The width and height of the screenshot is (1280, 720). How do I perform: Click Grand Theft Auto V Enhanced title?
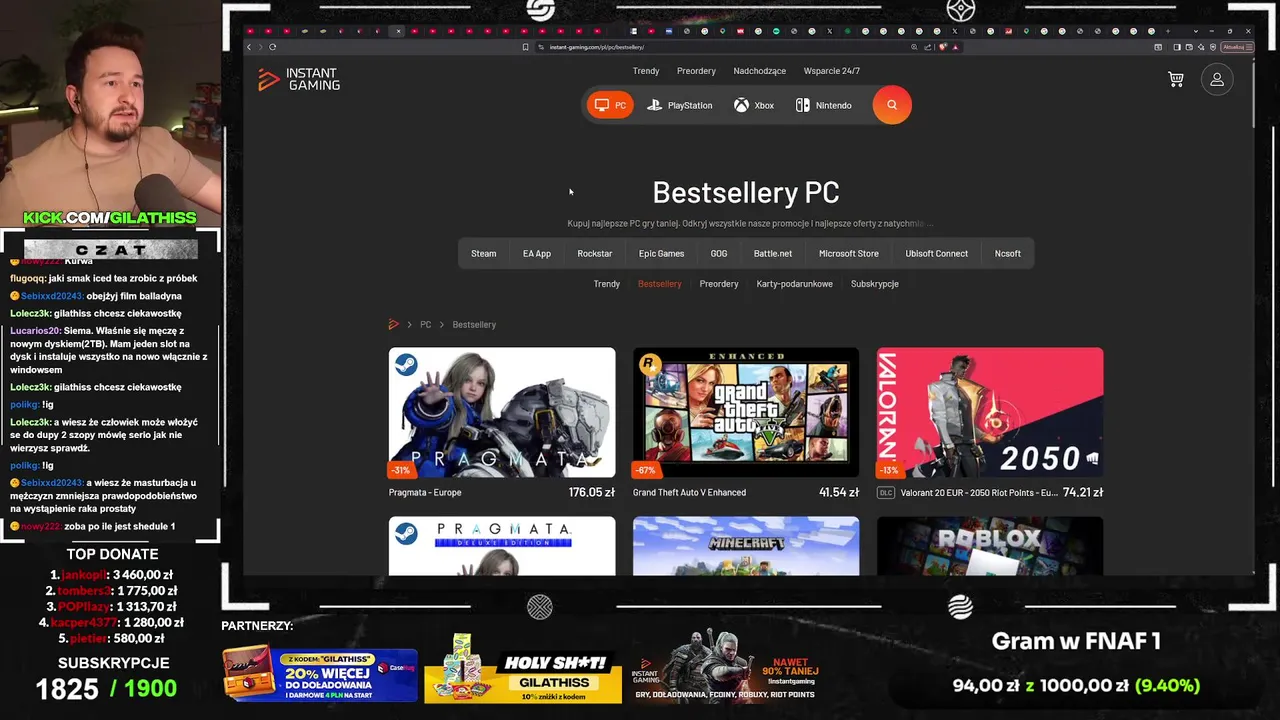pyautogui.click(x=689, y=493)
